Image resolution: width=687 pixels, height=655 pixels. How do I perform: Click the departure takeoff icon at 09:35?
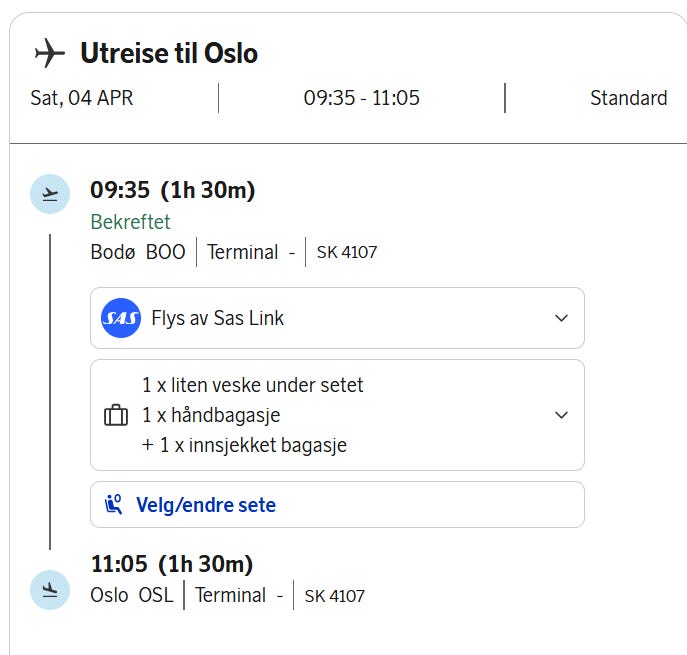50,194
